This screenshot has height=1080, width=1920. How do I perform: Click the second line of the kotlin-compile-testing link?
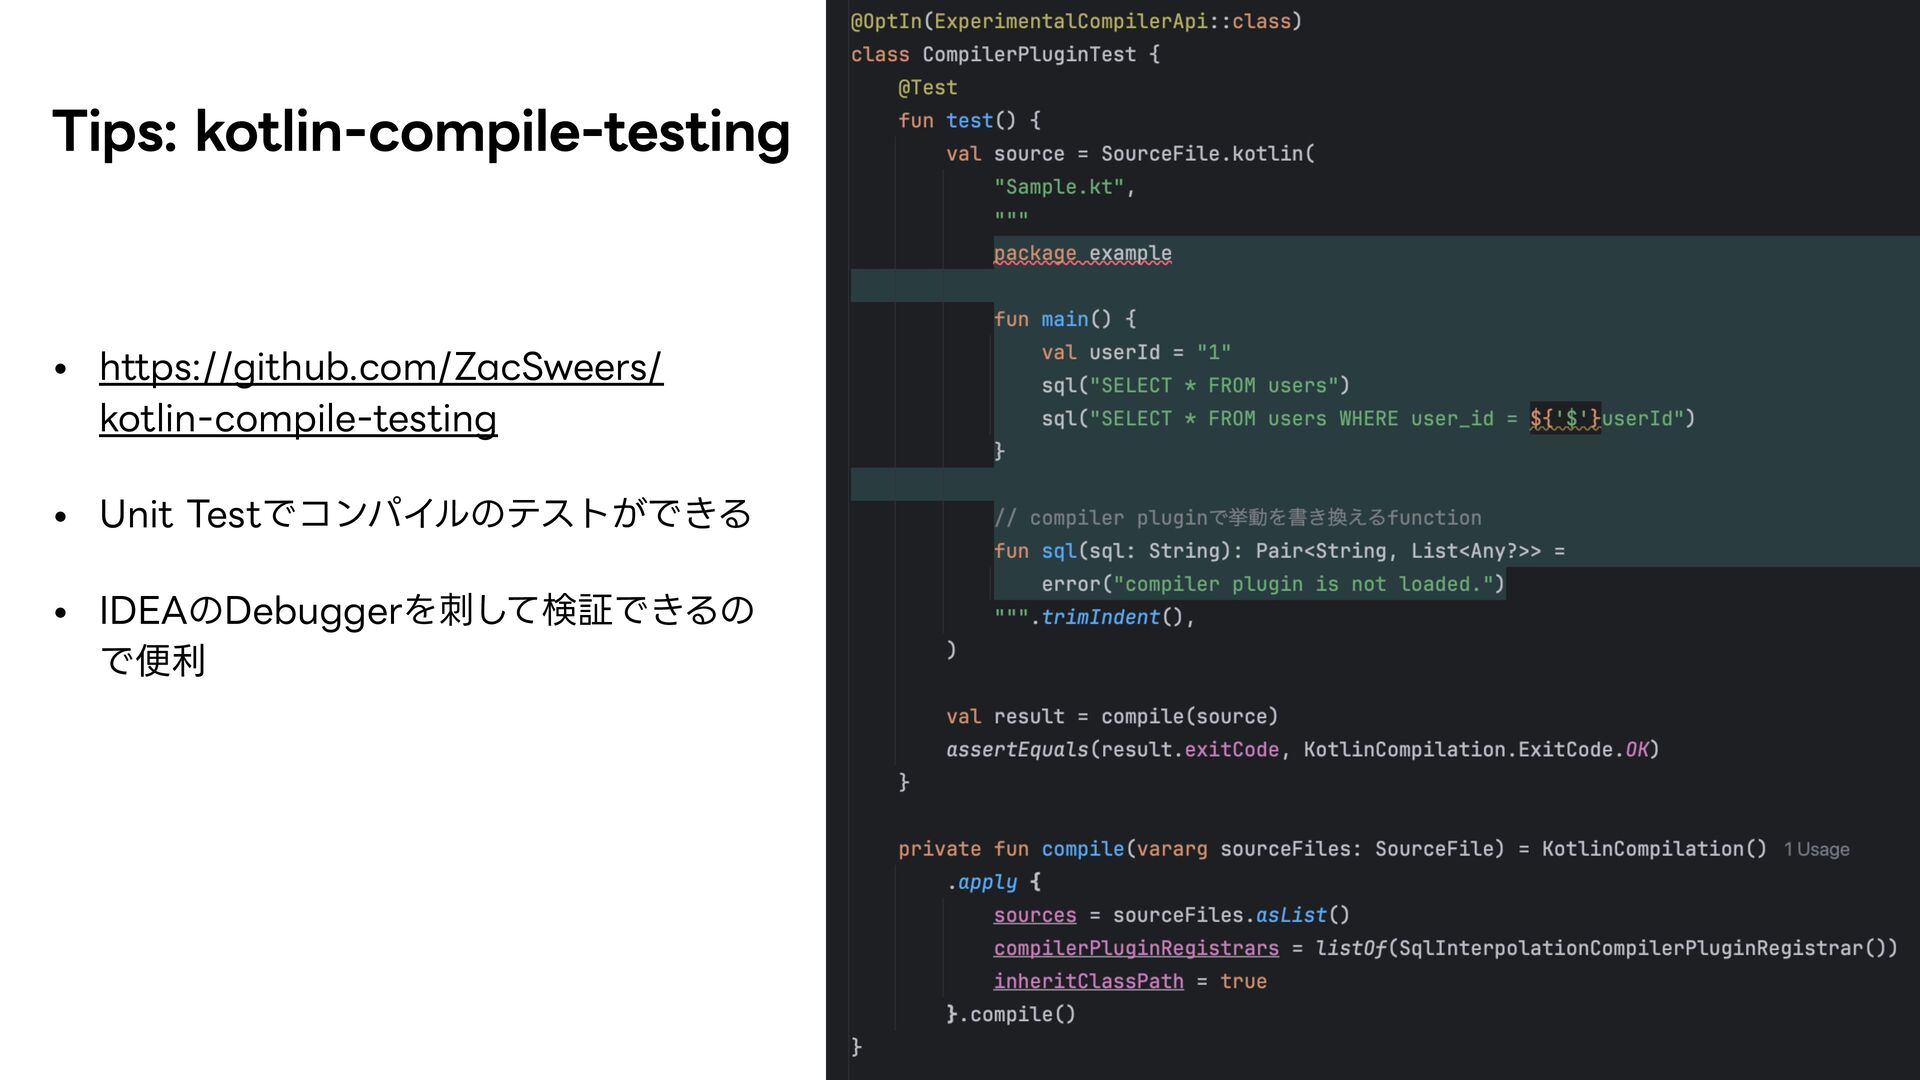(x=298, y=419)
